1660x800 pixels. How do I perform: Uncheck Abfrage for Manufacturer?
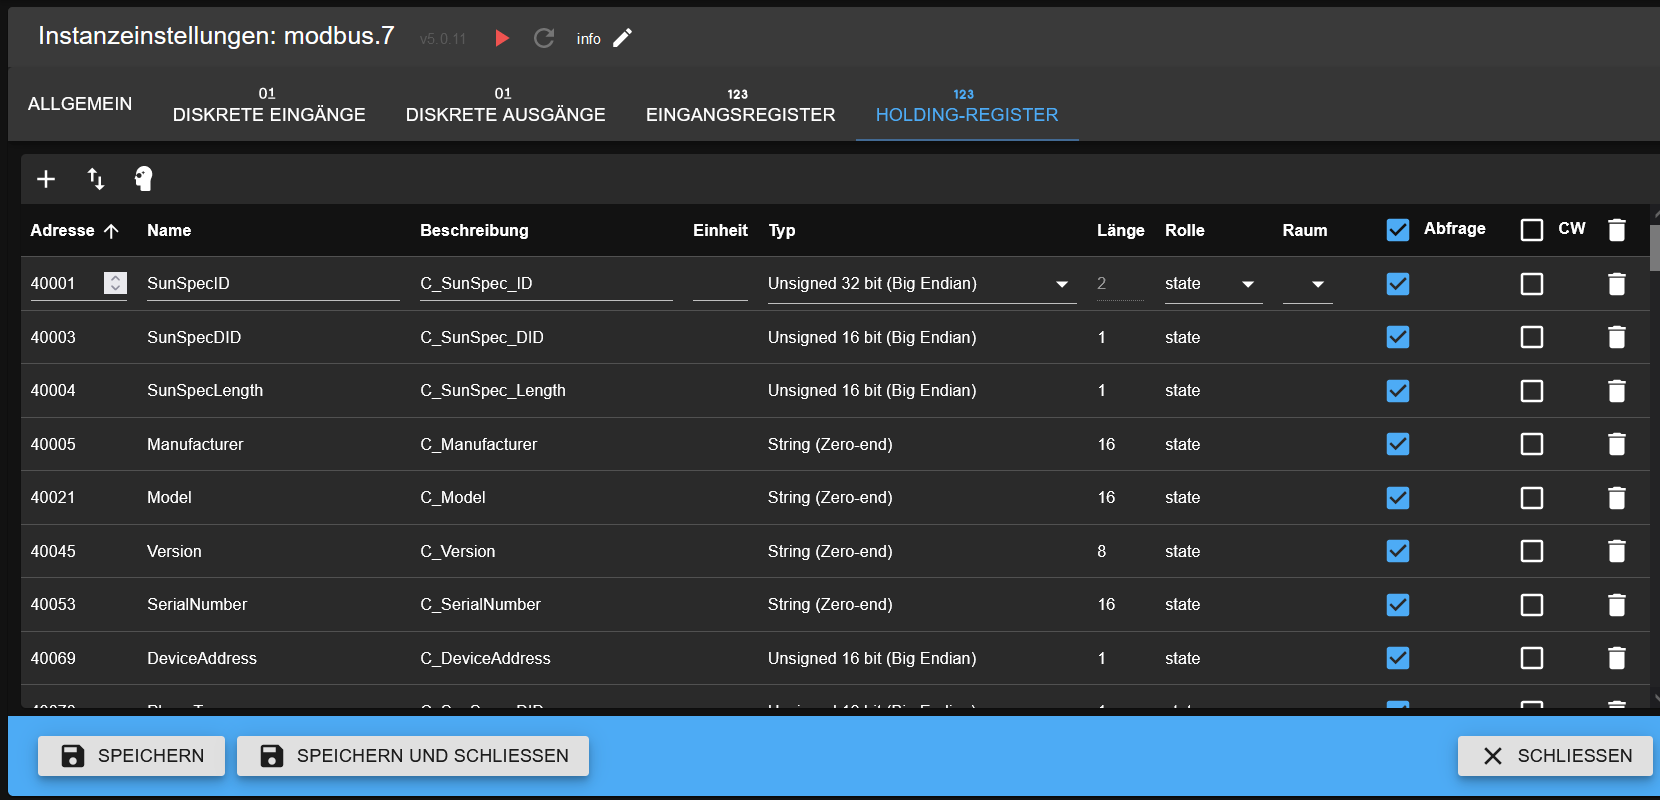coord(1398,444)
